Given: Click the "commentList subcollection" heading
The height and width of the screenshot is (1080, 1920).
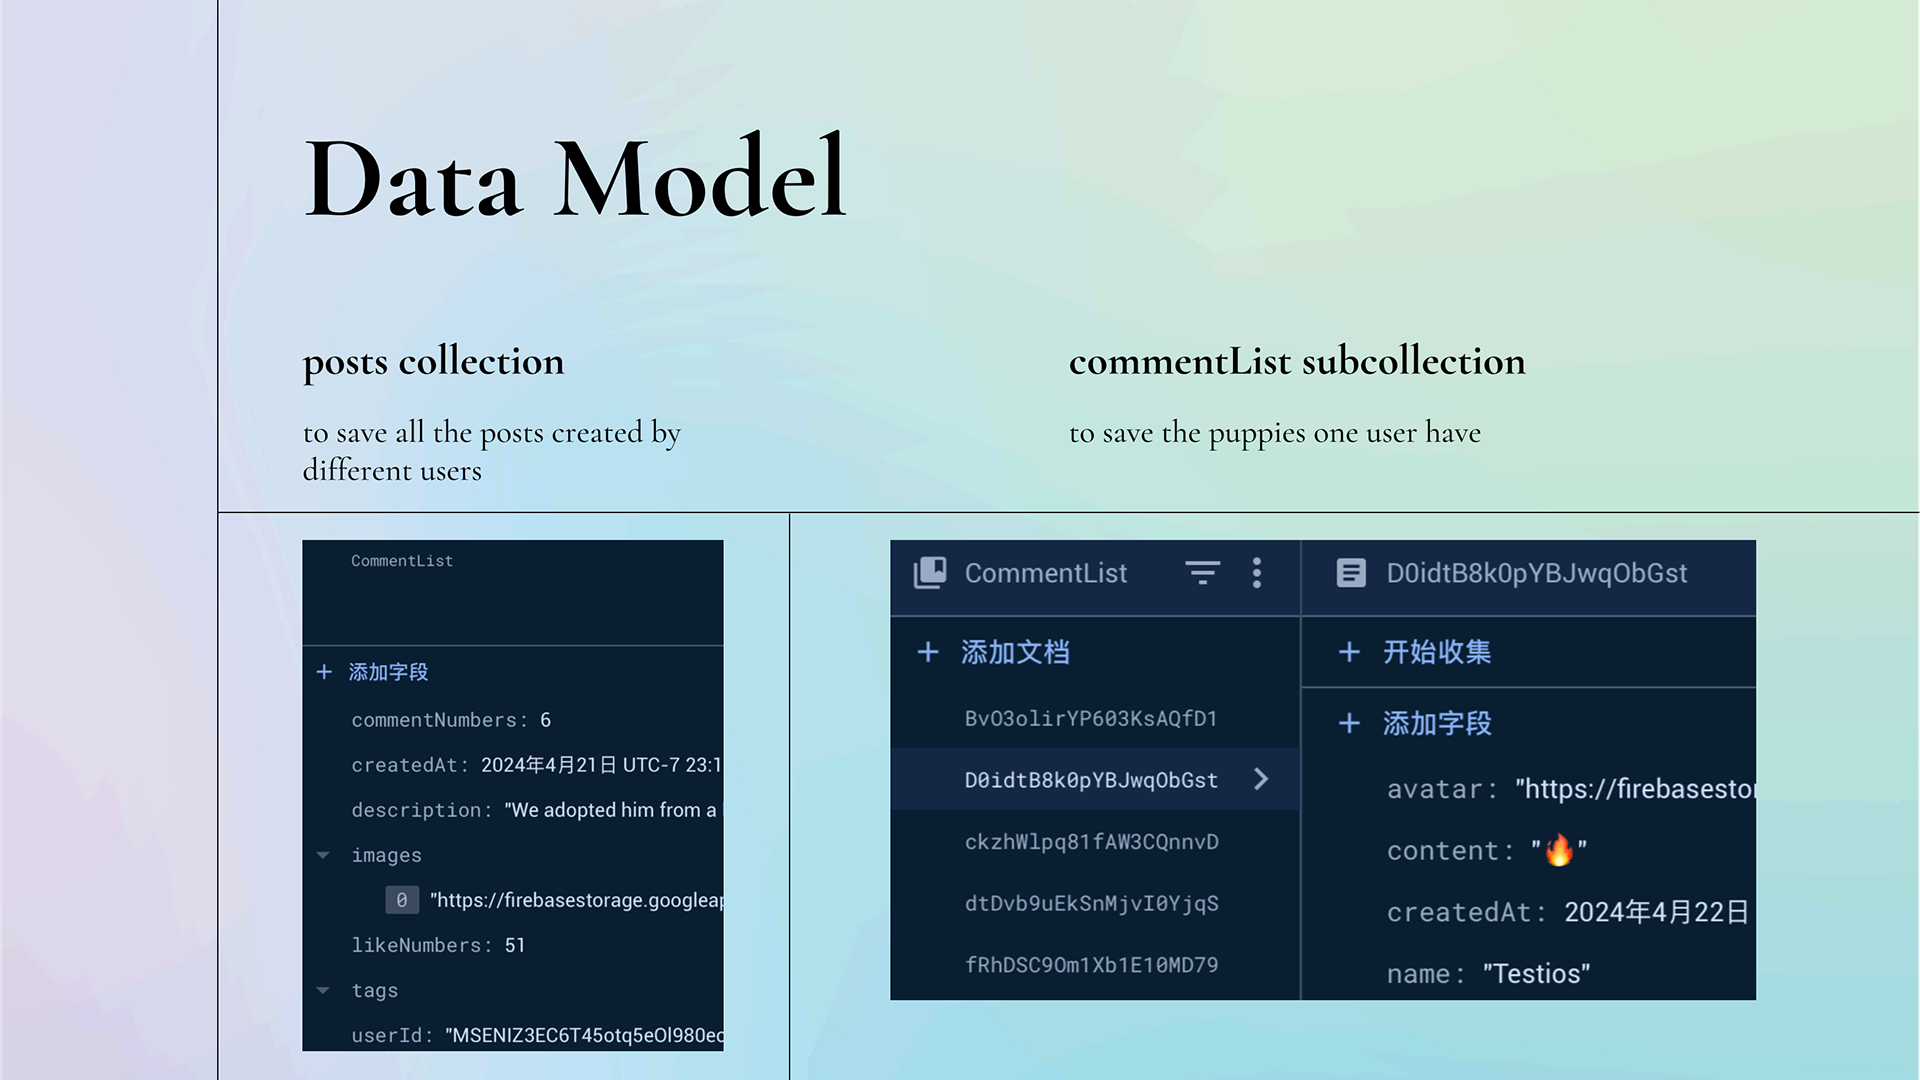Looking at the screenshot, I should tap(1297, 361).
